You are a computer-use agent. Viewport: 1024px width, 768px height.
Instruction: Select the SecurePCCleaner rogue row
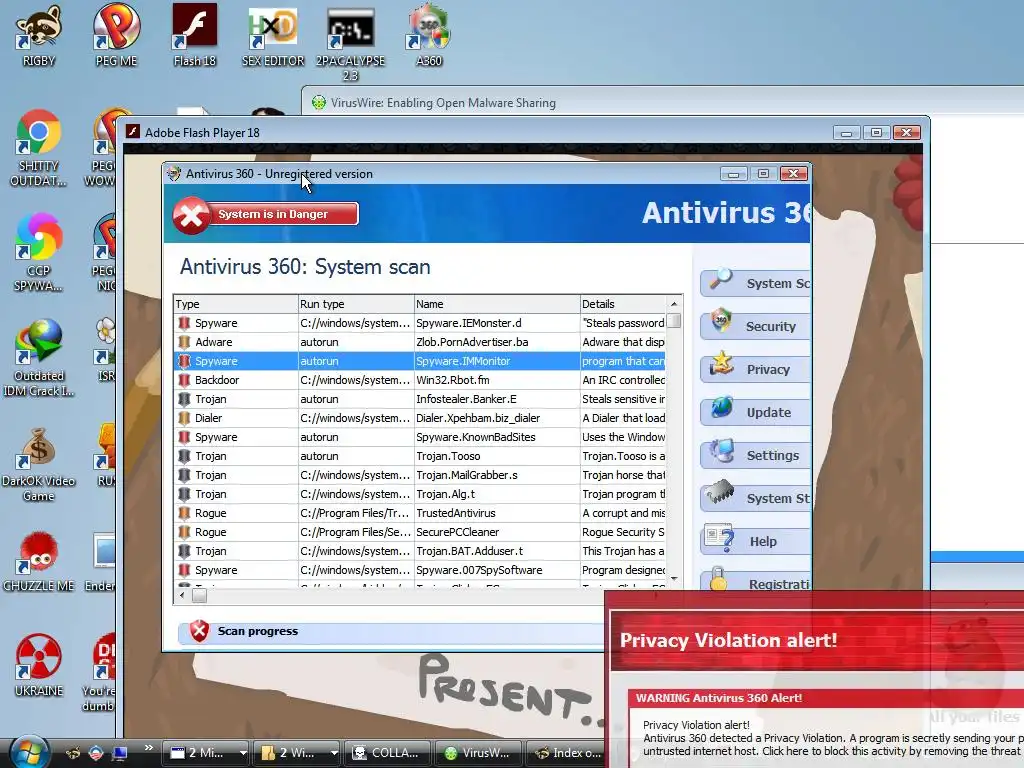tap(420, 532)
